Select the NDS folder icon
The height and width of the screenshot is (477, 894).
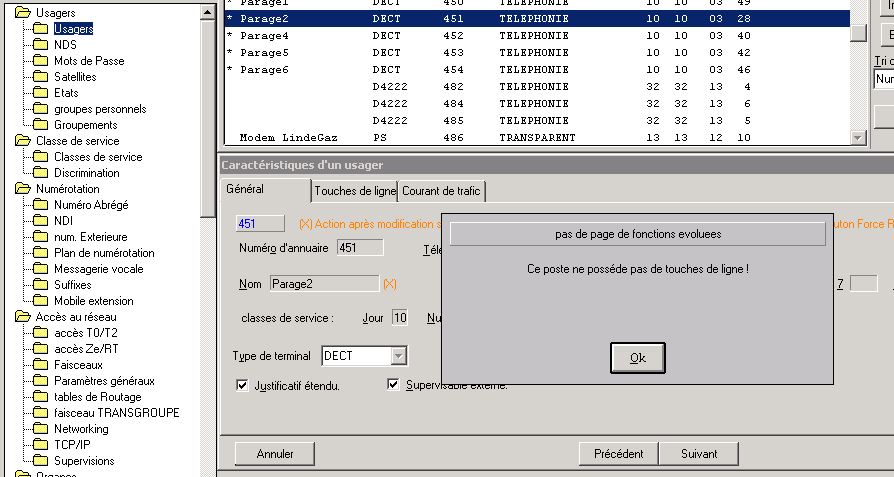click(40, 44)
